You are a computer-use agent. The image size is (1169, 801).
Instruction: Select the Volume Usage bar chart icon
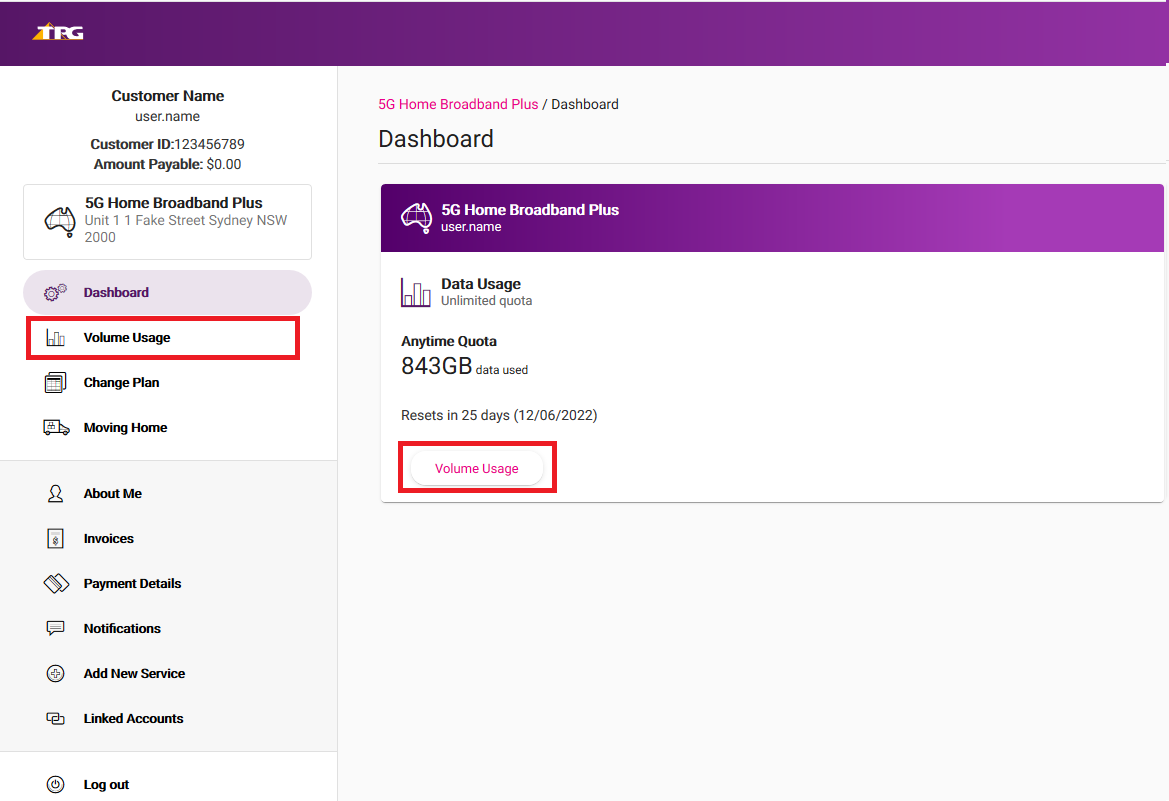(x=55, y=337)
